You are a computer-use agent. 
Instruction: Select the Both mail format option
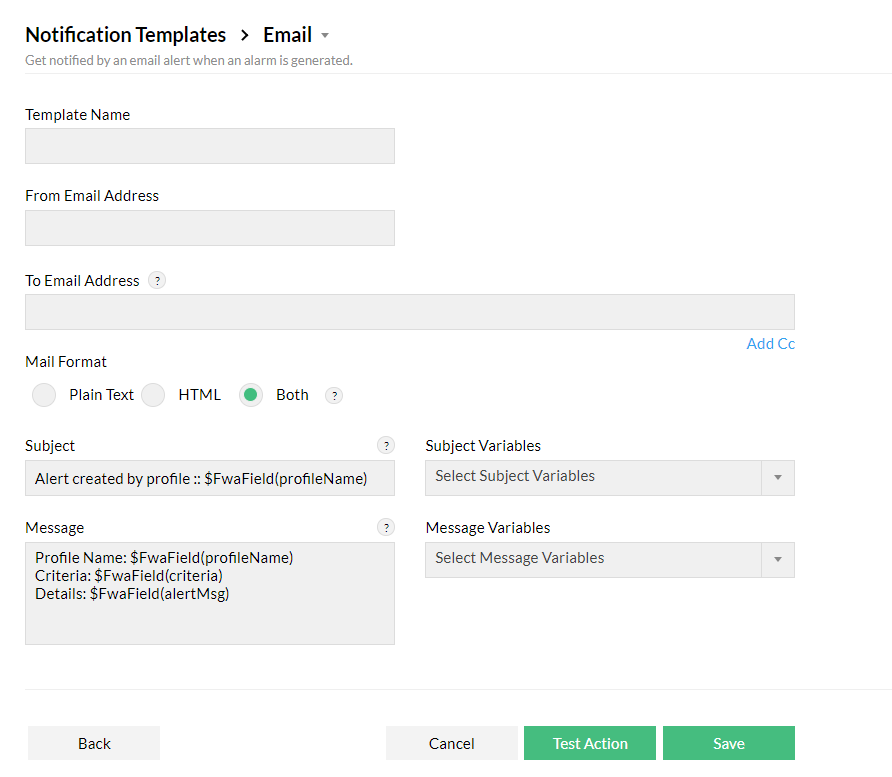[x=251, y=395]
